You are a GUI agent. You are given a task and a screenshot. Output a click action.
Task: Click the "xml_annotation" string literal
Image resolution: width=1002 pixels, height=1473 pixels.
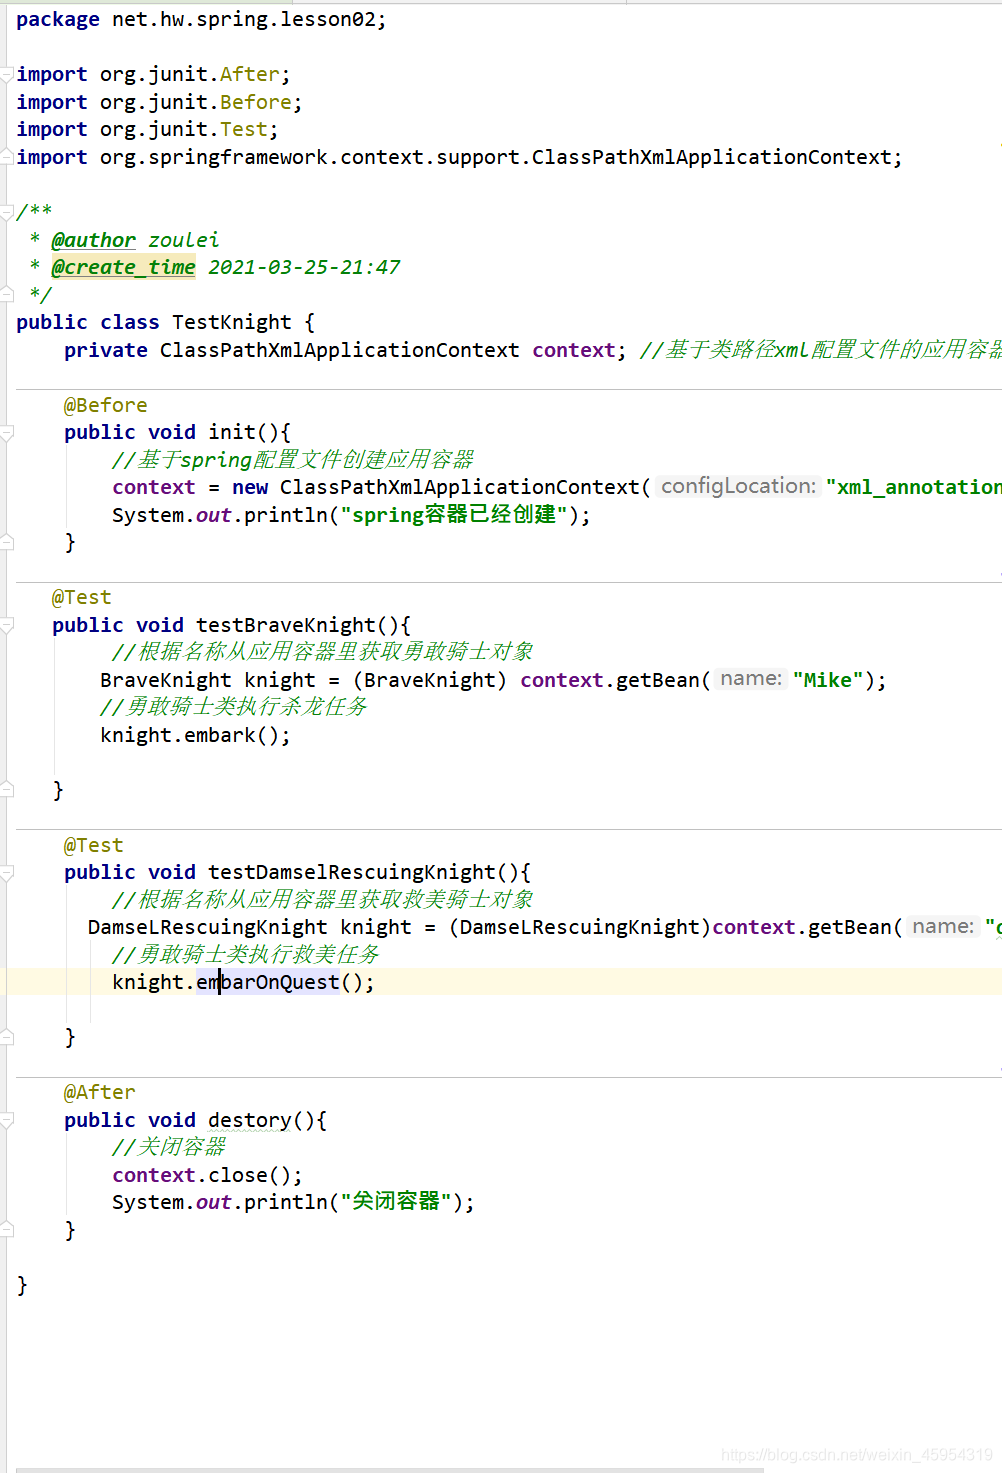(914, 487)
